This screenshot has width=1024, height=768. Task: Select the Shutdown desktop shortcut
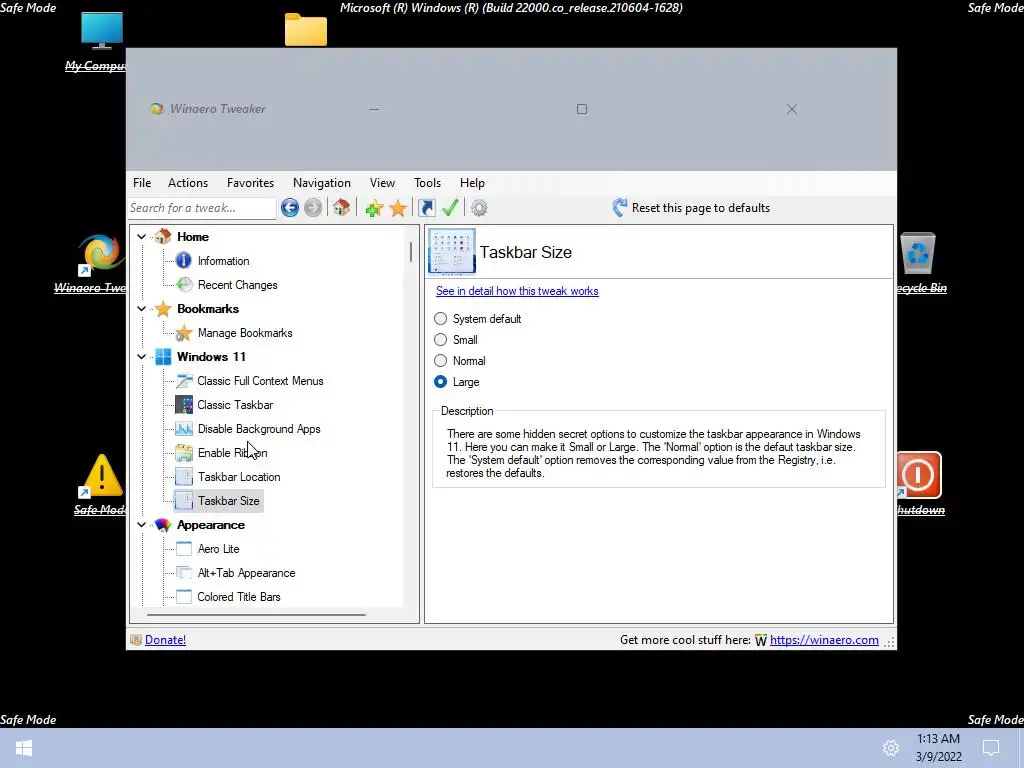point(918,475)
